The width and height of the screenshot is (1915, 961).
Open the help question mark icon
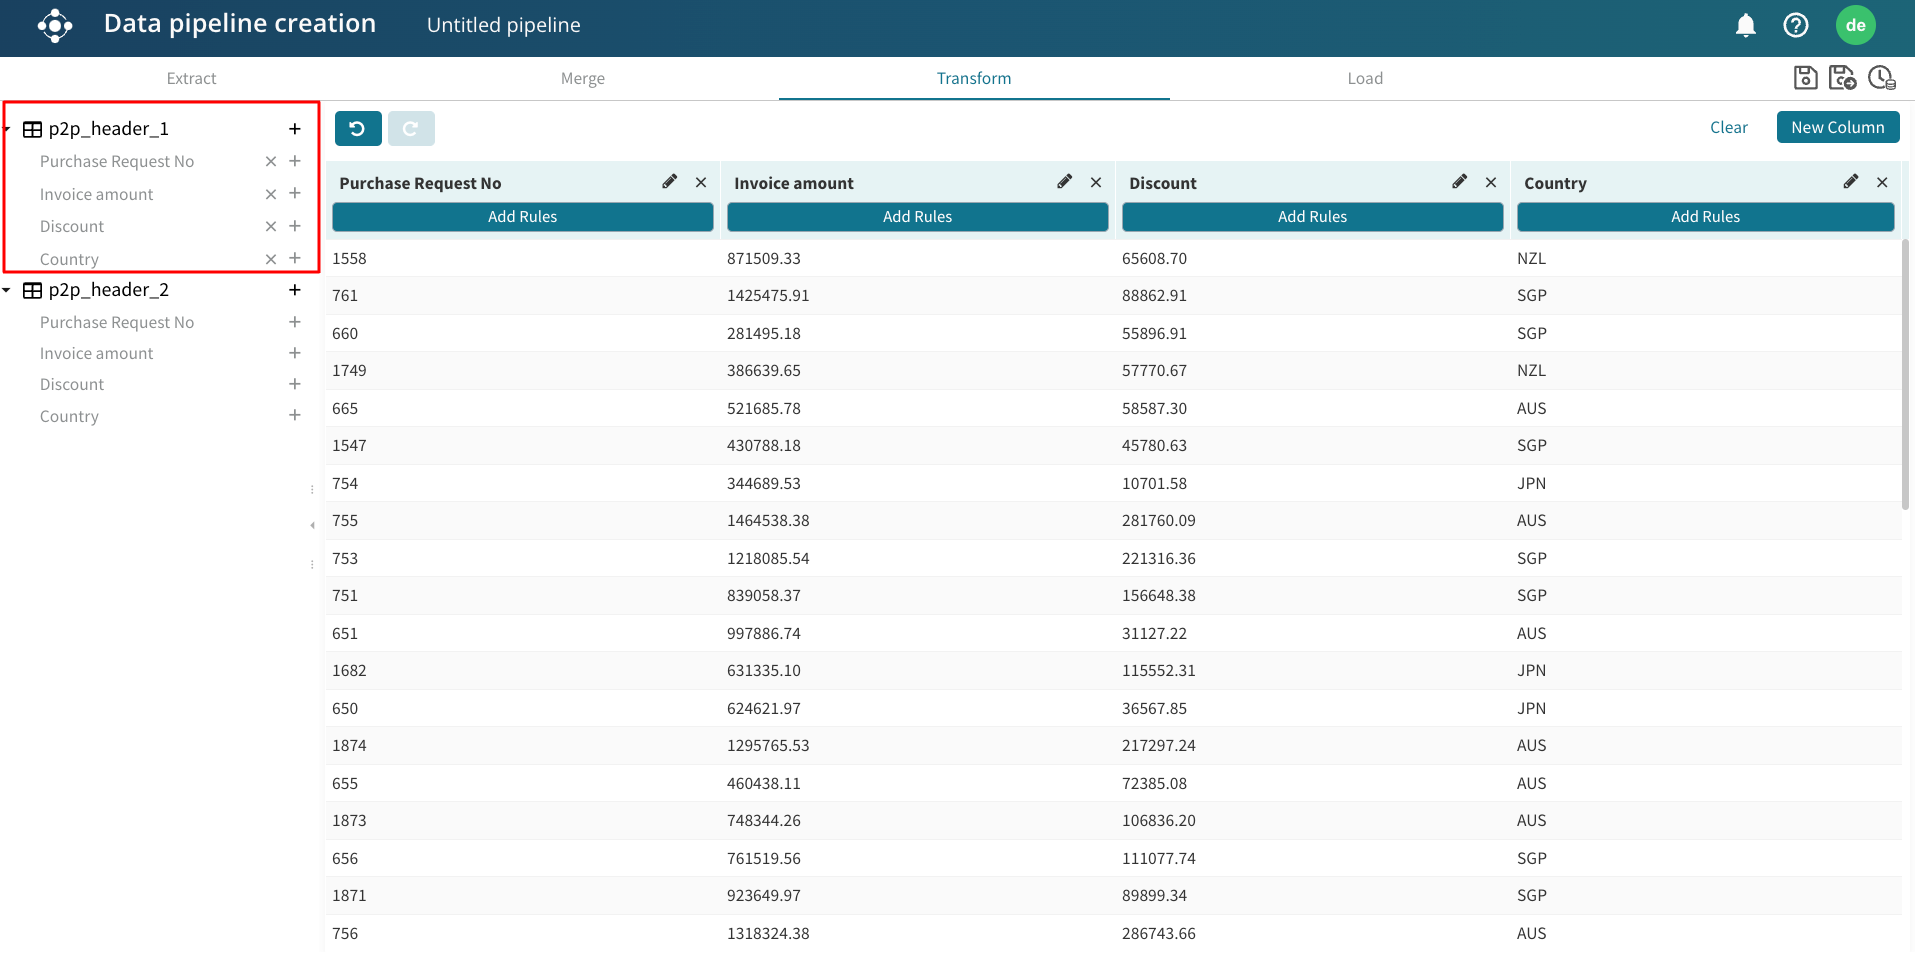pos(1795,25)
